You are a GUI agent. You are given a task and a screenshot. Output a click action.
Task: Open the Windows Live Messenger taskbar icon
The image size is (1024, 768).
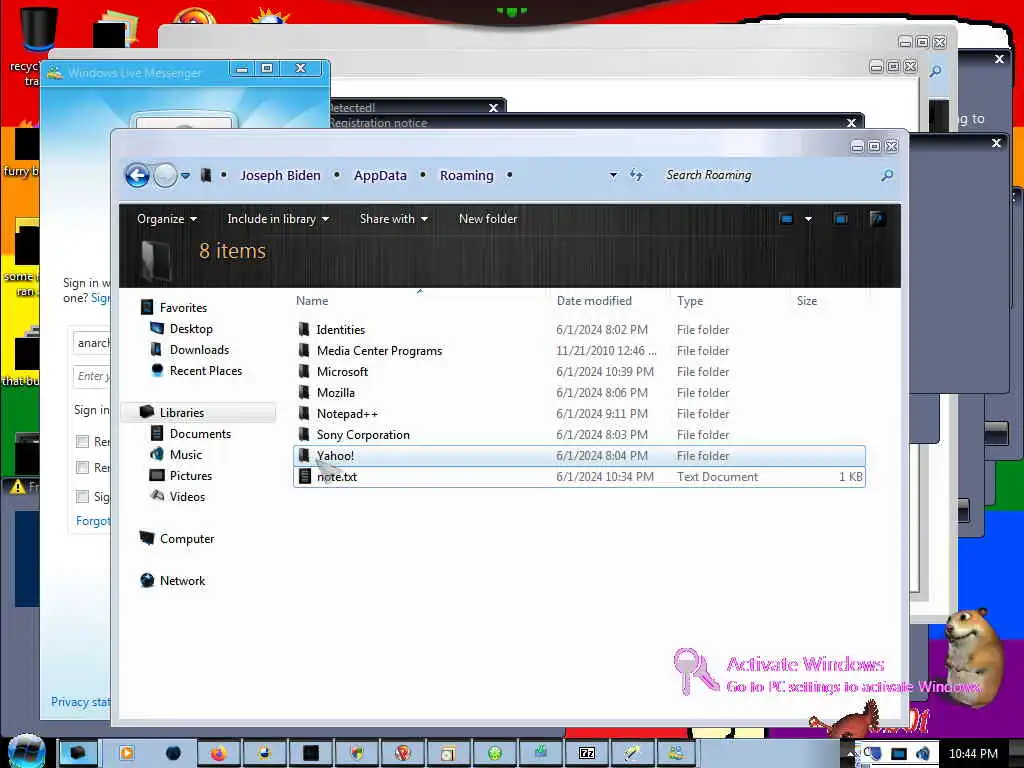click(677, 753)
